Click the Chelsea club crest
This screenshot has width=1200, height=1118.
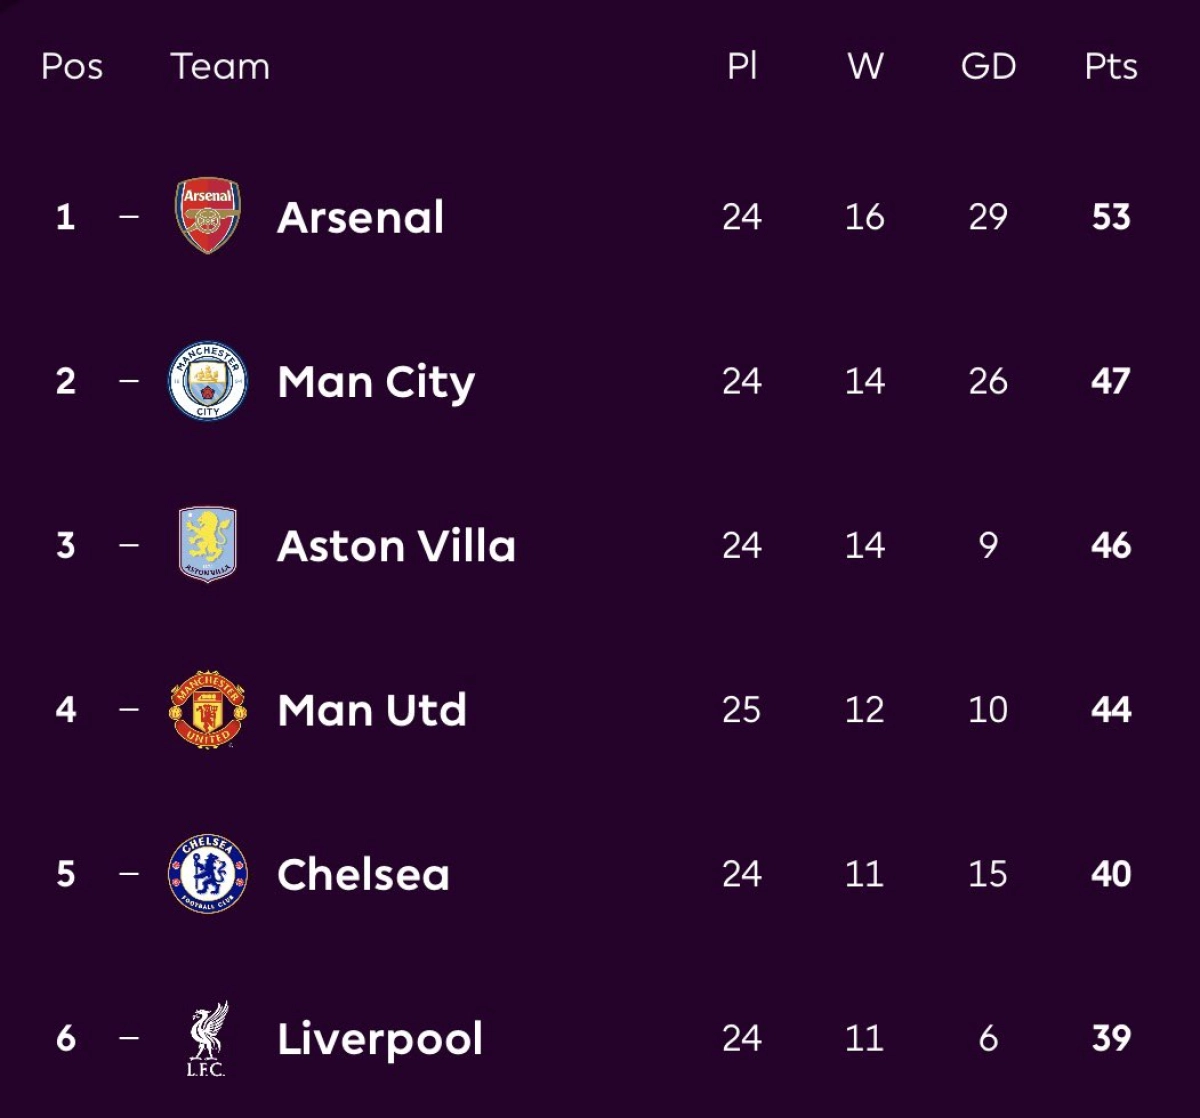pos(208,874)
